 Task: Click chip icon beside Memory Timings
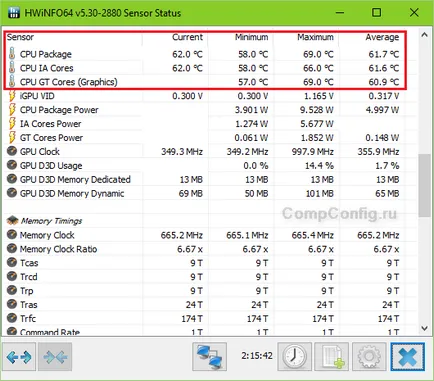(12, 220)
